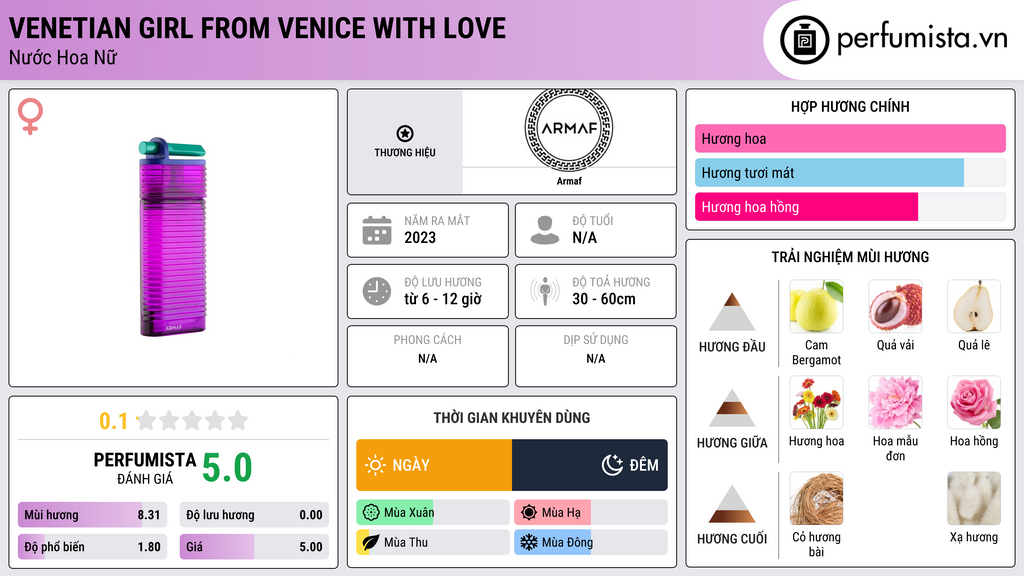Click the sillage projection icon
This screenshot has height=576, width=1024.
pos(545,291)
